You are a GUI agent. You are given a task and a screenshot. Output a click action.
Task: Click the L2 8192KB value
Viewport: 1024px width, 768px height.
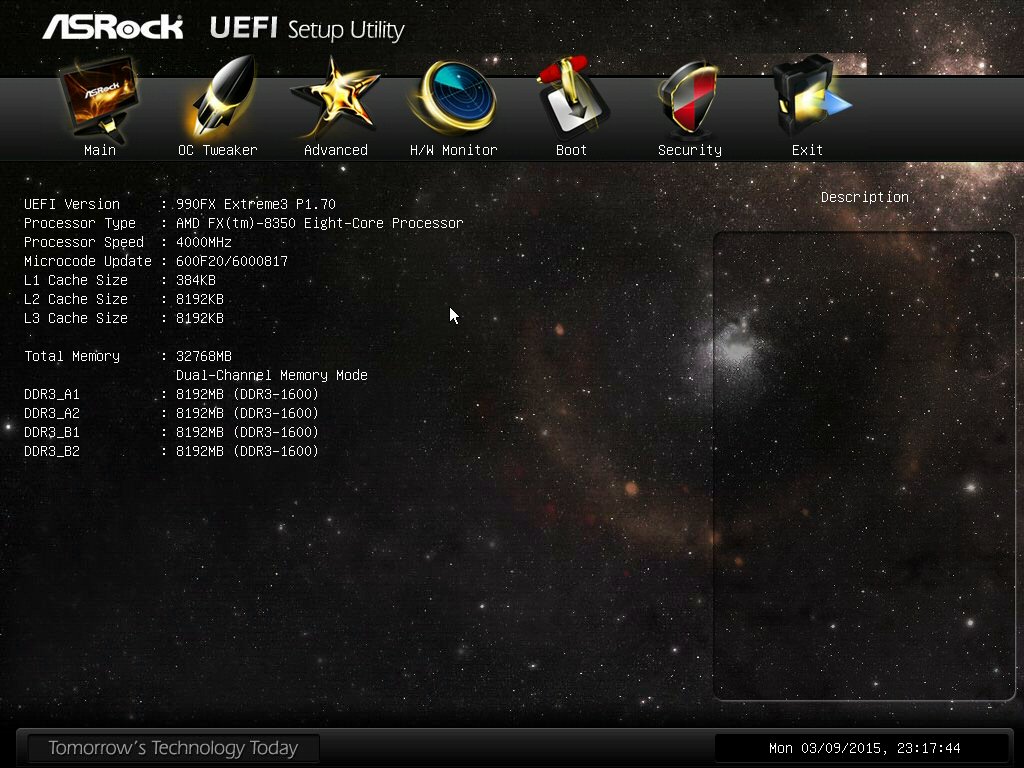click(x=200, y=299)
